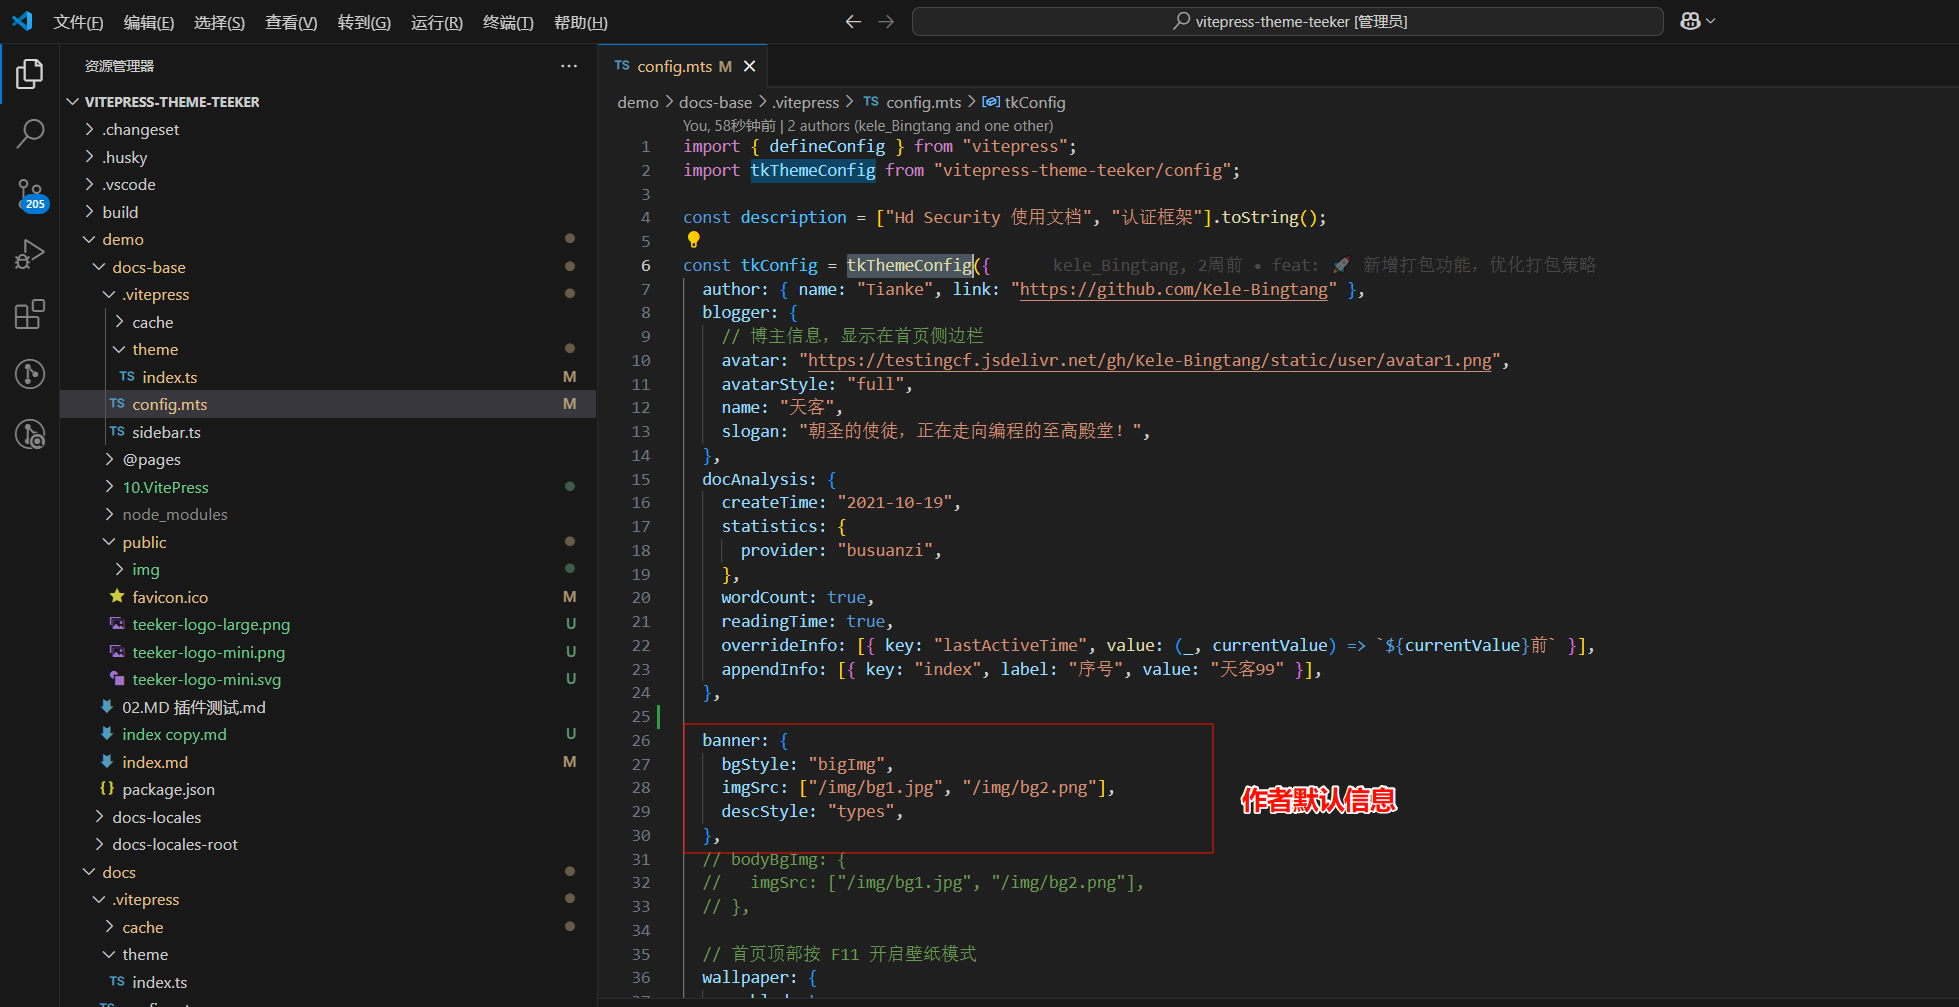Click docs-base breadcrumb segment
The height and width of the screenshot is (1007, 1959).
click(715, 102)
